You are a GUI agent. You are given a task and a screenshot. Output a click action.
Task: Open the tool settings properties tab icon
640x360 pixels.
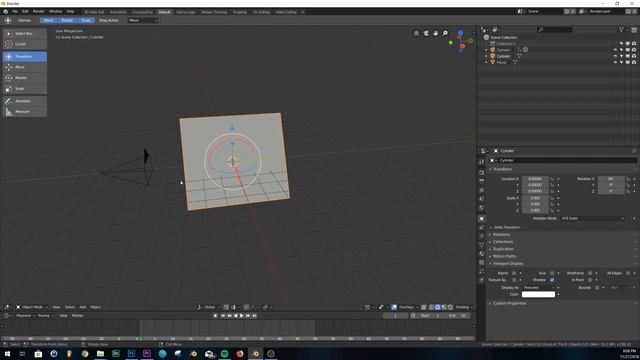pos(482,162)
